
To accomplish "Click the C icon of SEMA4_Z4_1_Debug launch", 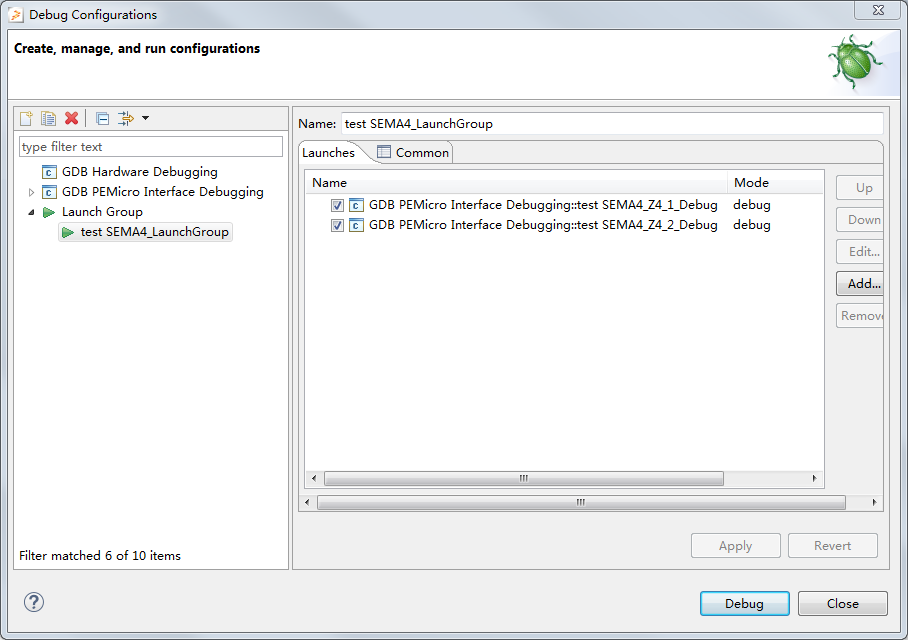I will pyautogui.click(x=356, y=205).
